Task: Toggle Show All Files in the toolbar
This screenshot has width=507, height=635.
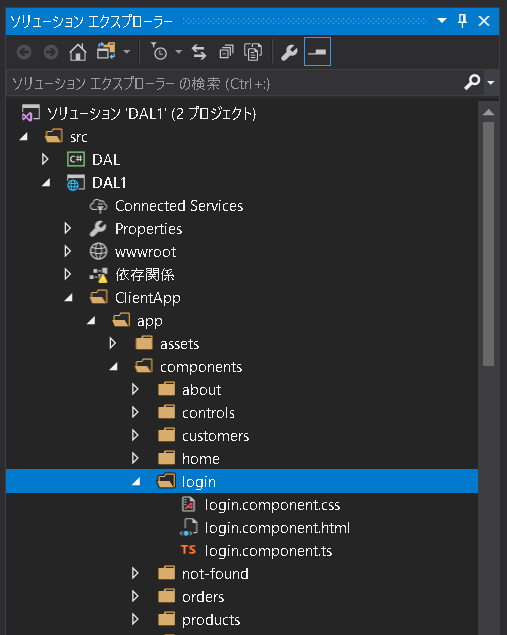Action: click(254, 52)
